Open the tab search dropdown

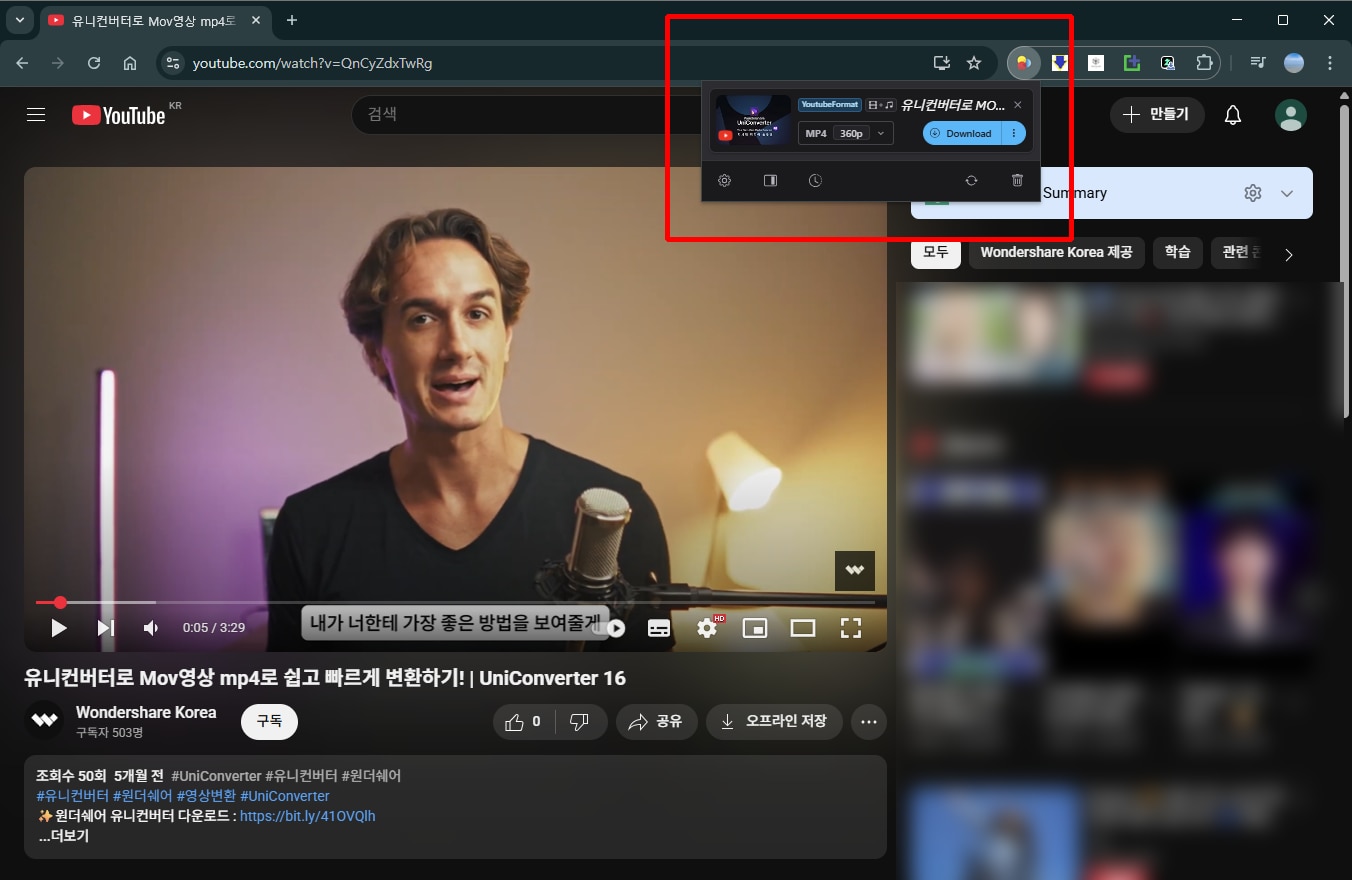[19, 20]
